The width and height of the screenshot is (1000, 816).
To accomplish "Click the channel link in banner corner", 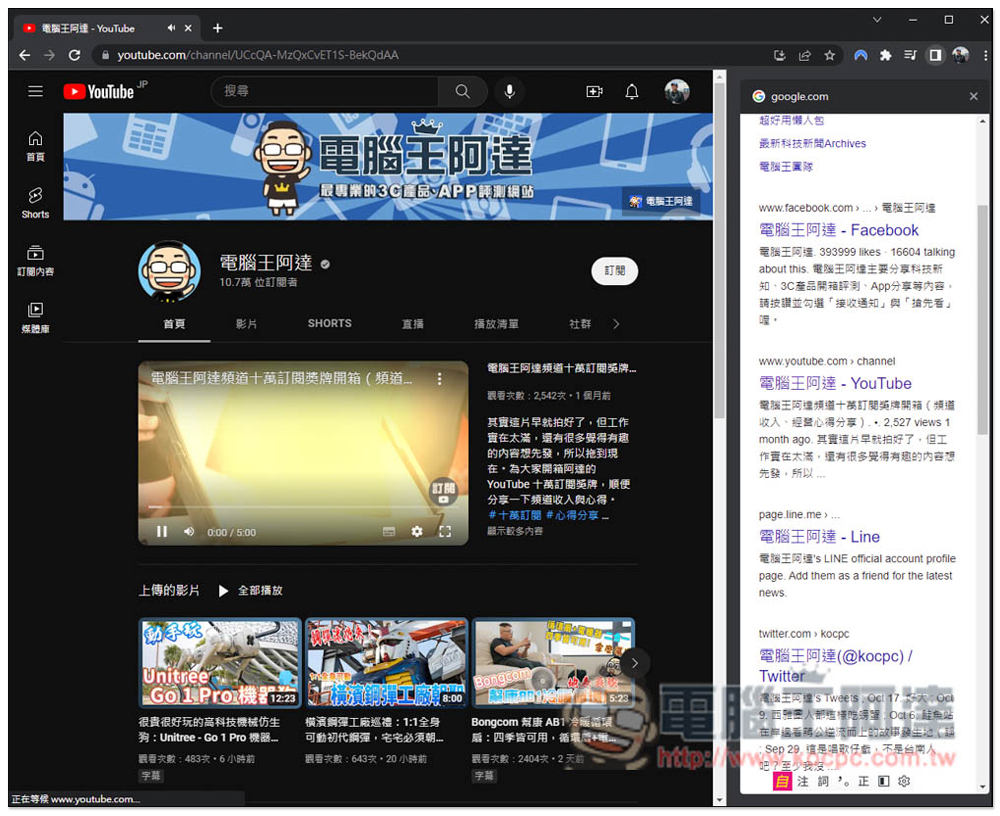I will 661,201.
